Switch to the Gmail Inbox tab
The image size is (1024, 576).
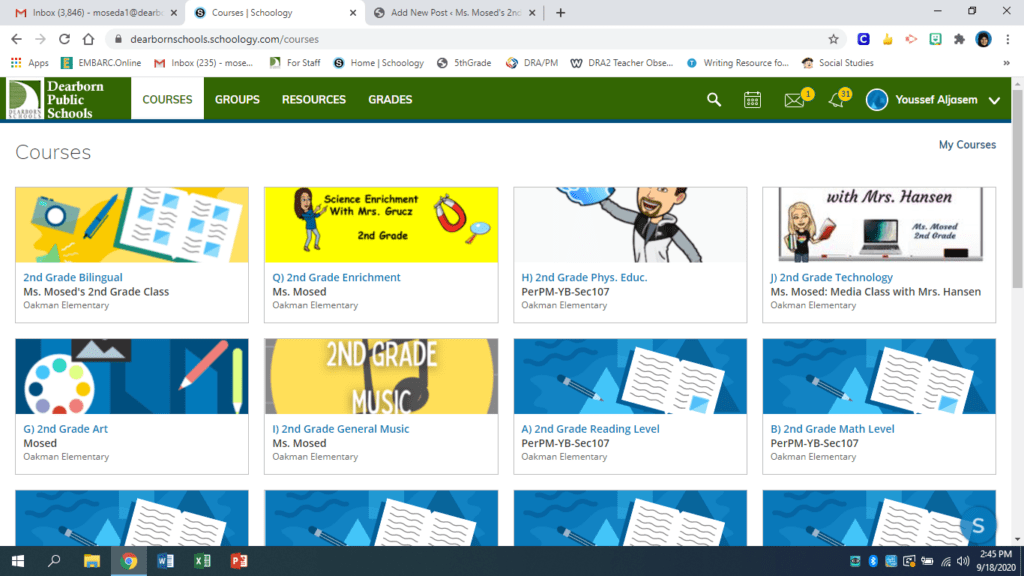click(x=96, y=12)
